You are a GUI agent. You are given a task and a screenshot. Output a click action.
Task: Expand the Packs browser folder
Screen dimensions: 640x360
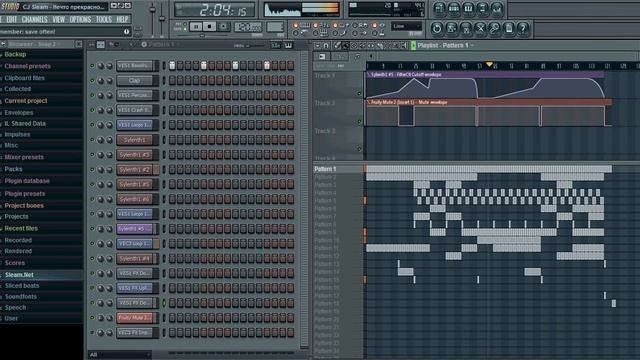13,169
